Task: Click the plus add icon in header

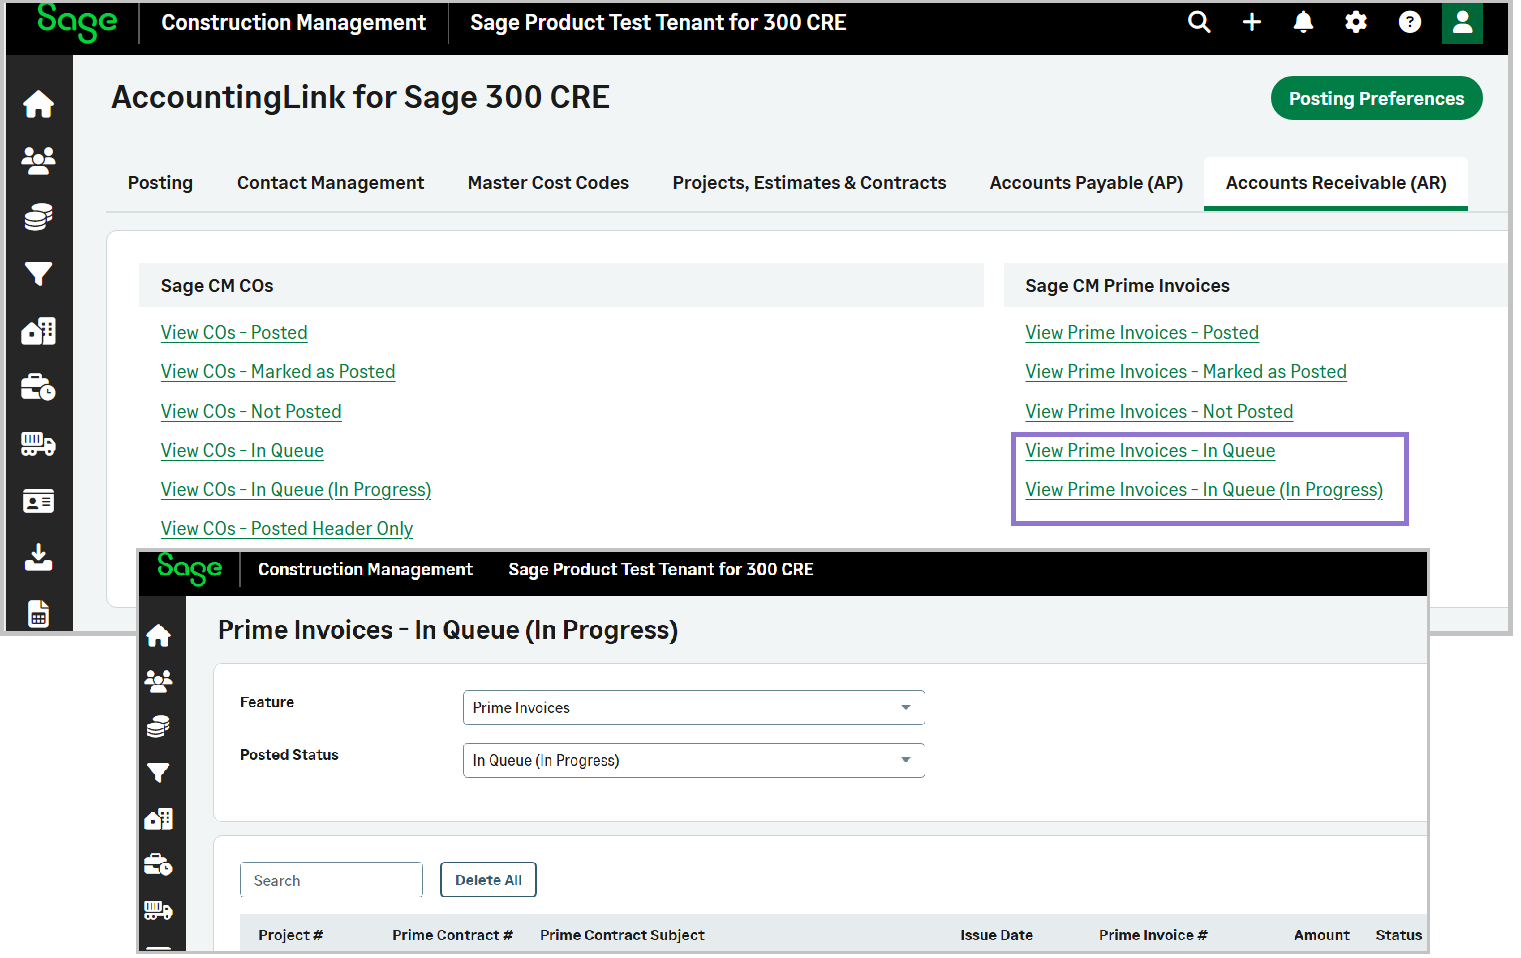Action: [1252, 22]
